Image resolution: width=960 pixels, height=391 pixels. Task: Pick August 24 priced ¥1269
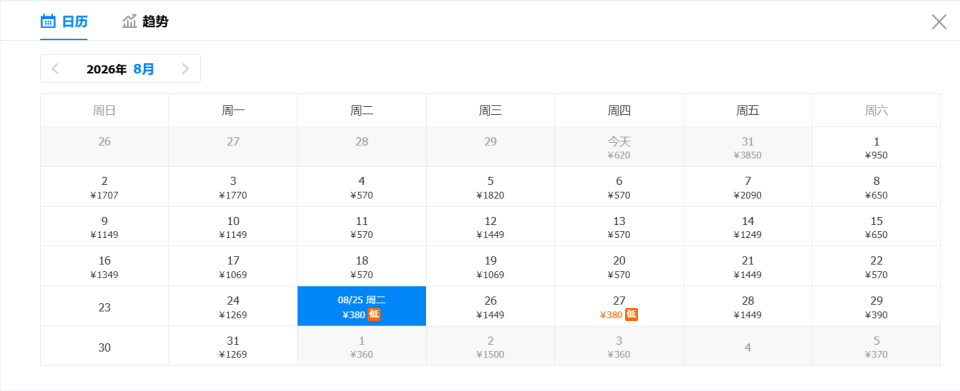coord(233,306)
